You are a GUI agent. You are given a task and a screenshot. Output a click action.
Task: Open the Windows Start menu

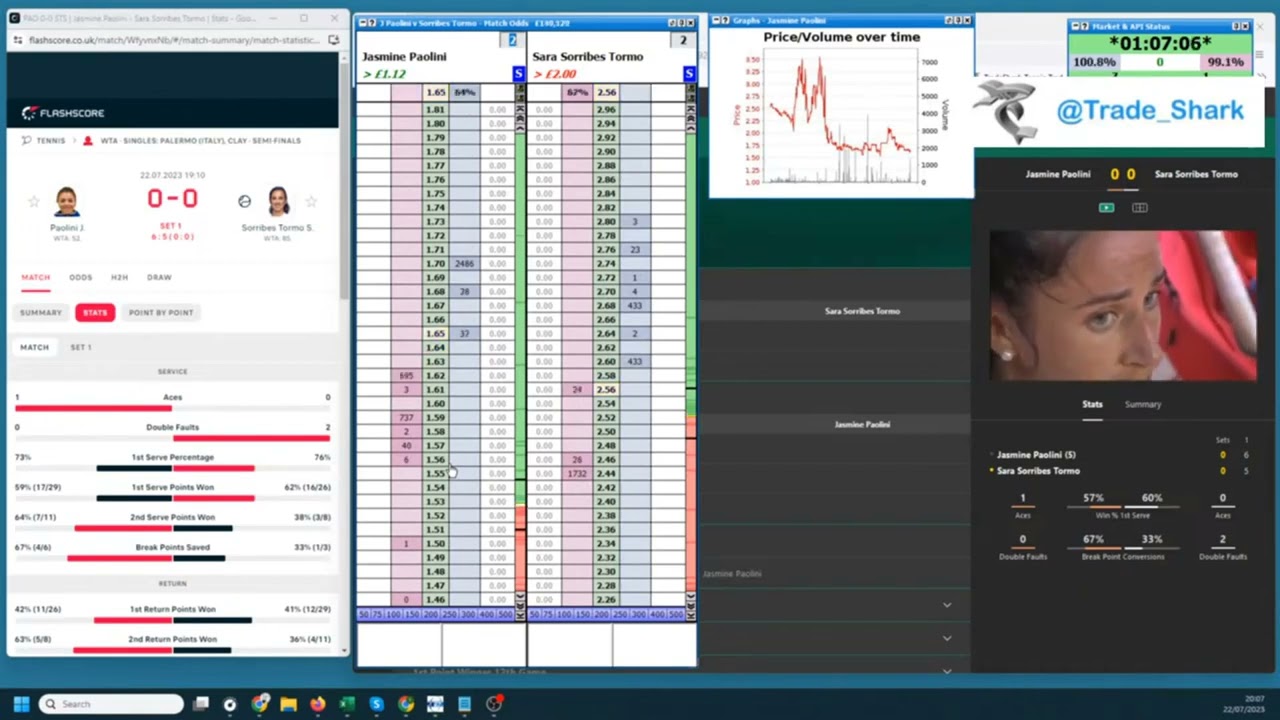21,704
